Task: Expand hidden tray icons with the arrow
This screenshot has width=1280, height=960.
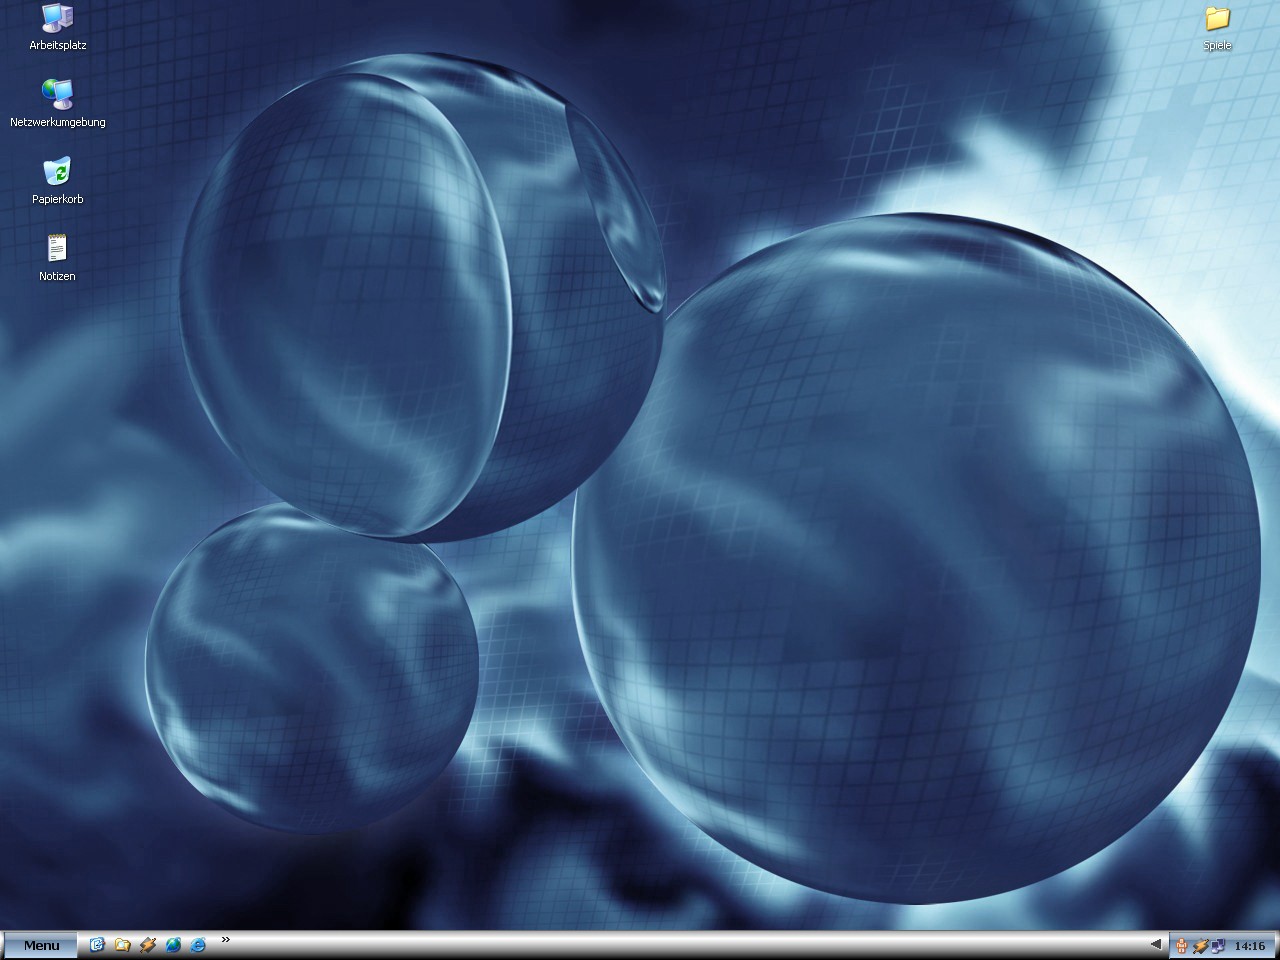Action: click(1157, 944)
